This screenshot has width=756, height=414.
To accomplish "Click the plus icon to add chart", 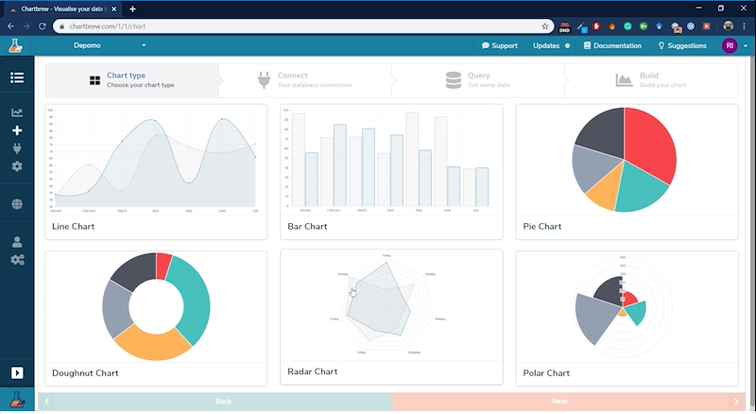I will point(17,130).
